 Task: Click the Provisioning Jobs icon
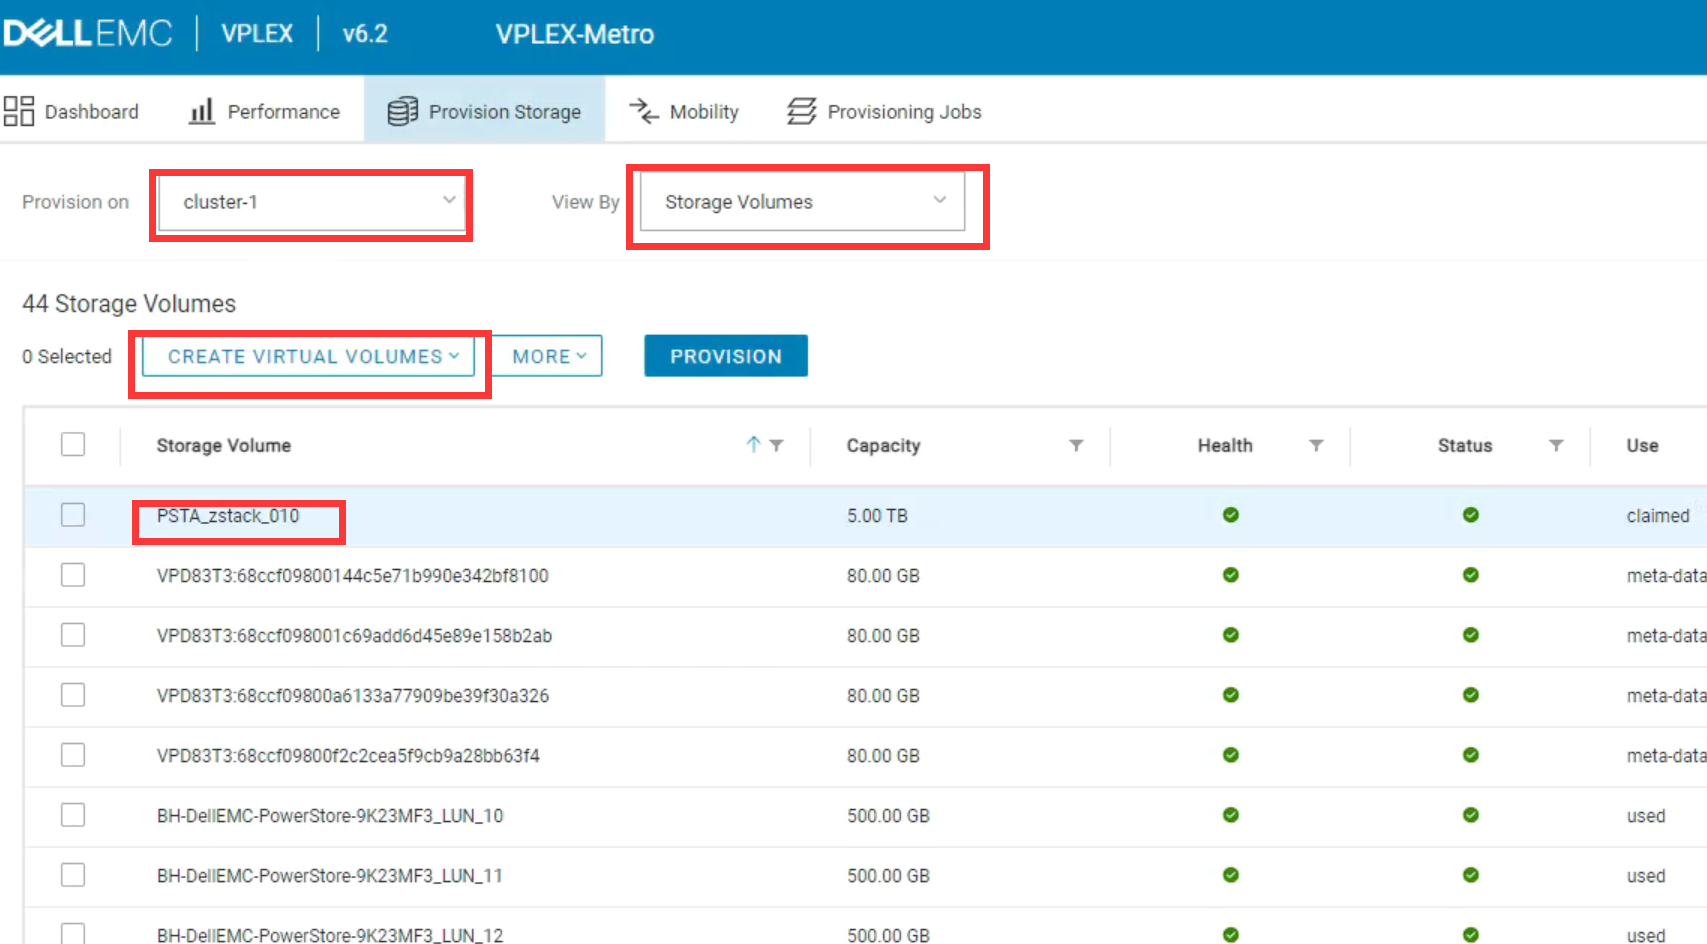coord(801,111)
